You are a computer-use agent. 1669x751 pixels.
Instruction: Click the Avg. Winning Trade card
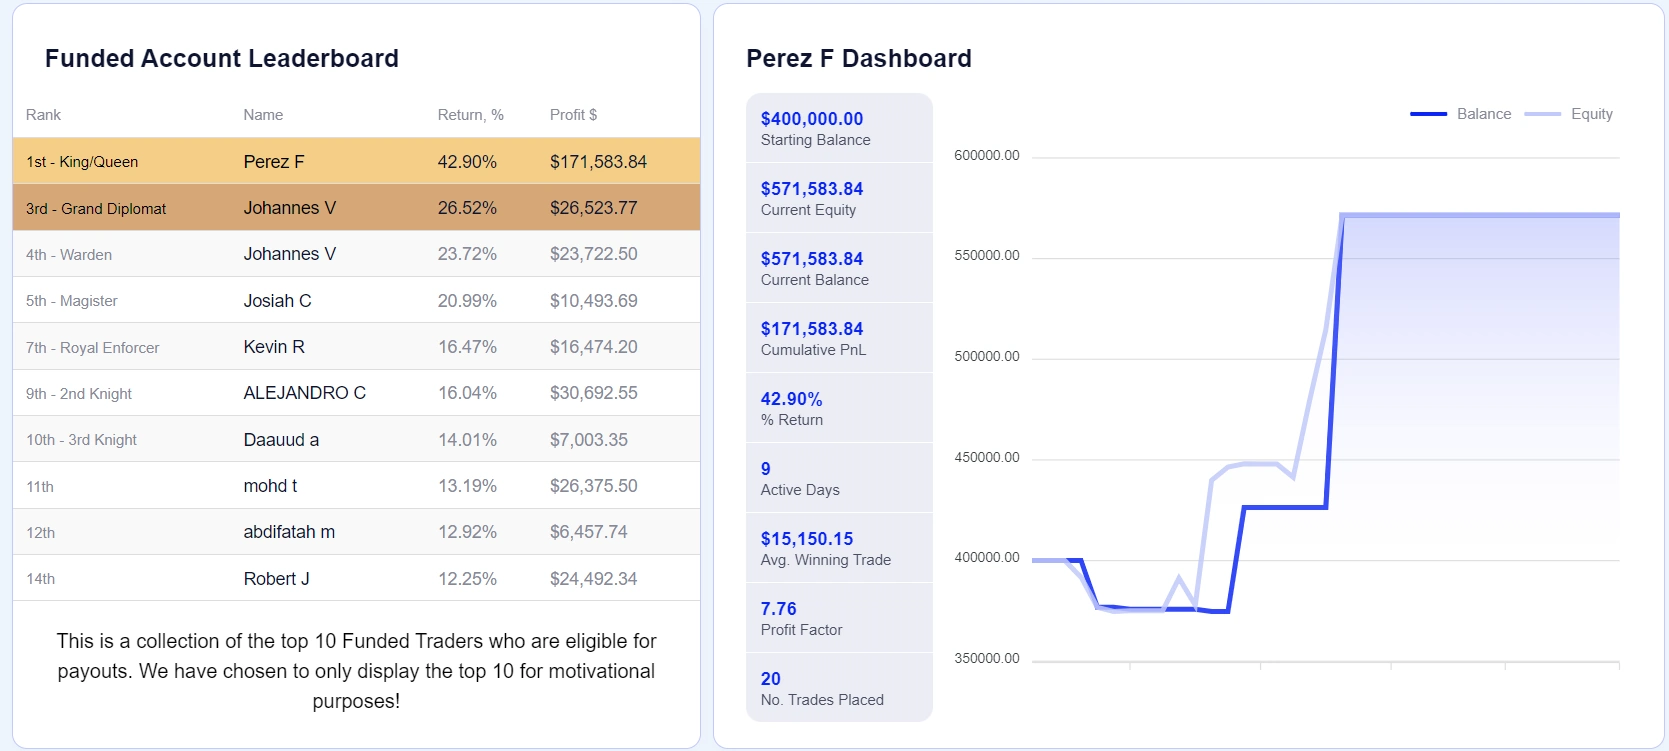pyautogui.click(x=839, y=548)
